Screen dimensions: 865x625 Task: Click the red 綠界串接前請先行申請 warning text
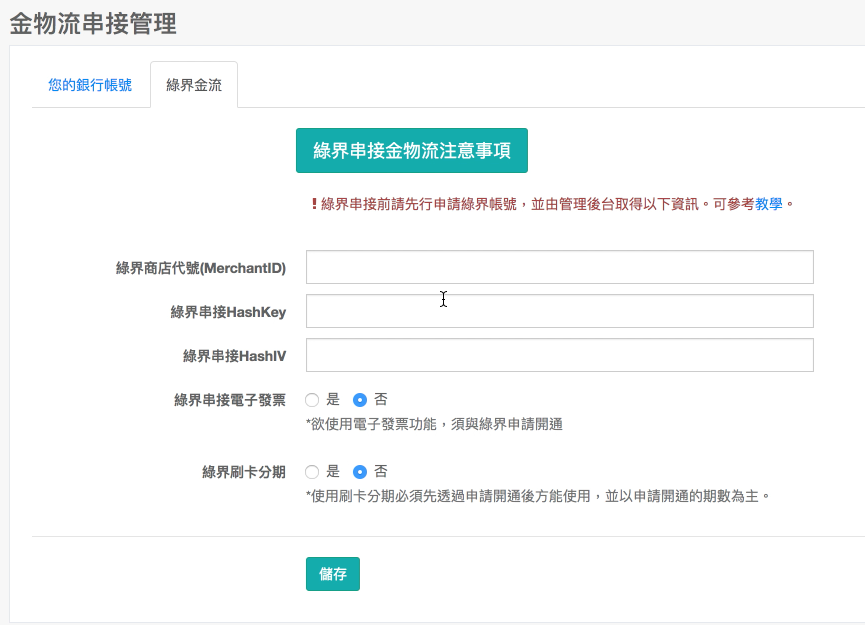(552, 204)
